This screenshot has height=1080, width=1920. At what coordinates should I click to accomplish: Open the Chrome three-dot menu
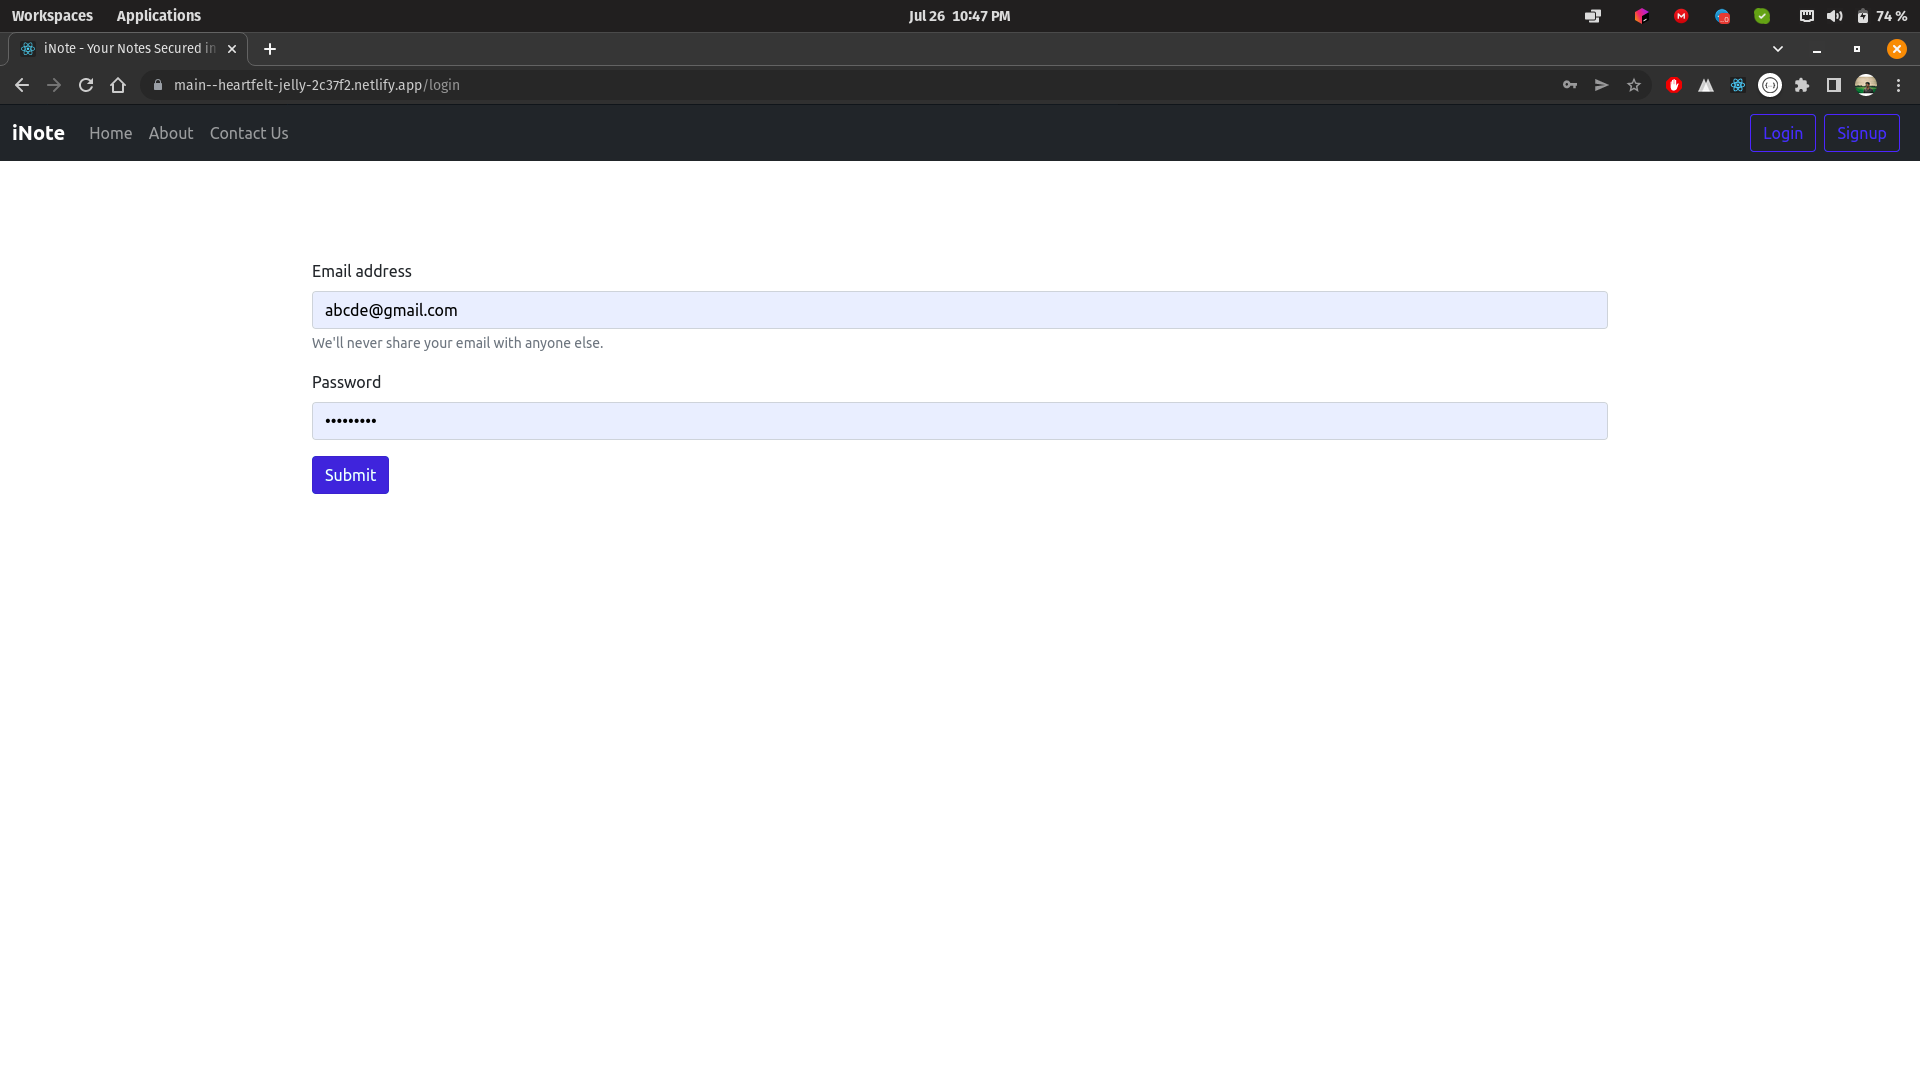[1898, 85]
